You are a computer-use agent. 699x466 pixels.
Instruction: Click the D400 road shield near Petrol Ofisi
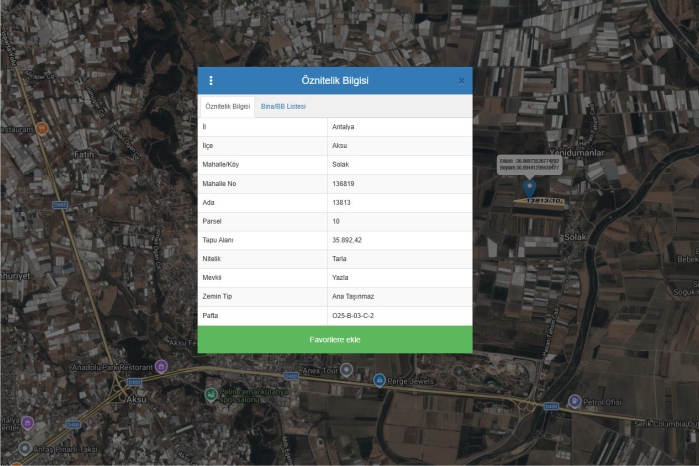[551, 406]
